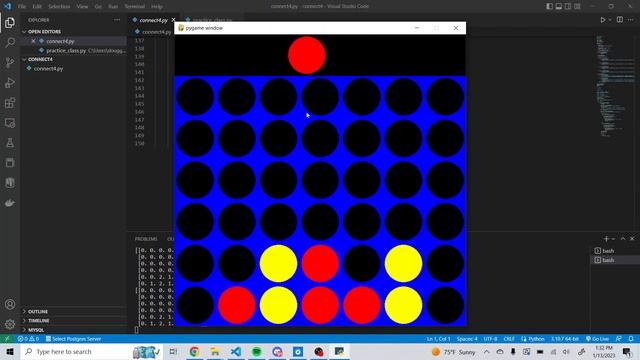Viewport: 640px width, 360px height.
Task: Toggle the Primary Side Bar layout icon
Action: tap(549, 6)
